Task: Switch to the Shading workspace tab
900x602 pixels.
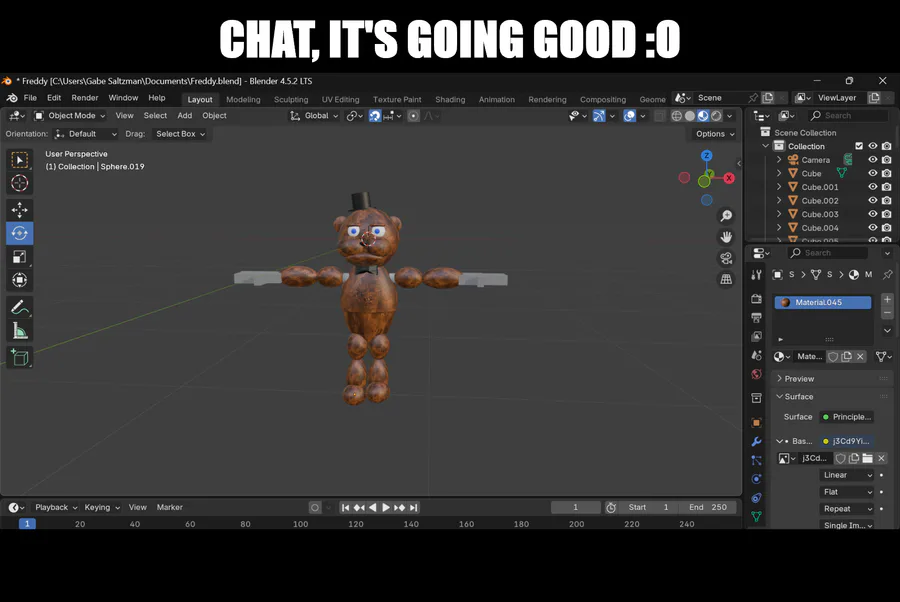Action: click(450, 99)
